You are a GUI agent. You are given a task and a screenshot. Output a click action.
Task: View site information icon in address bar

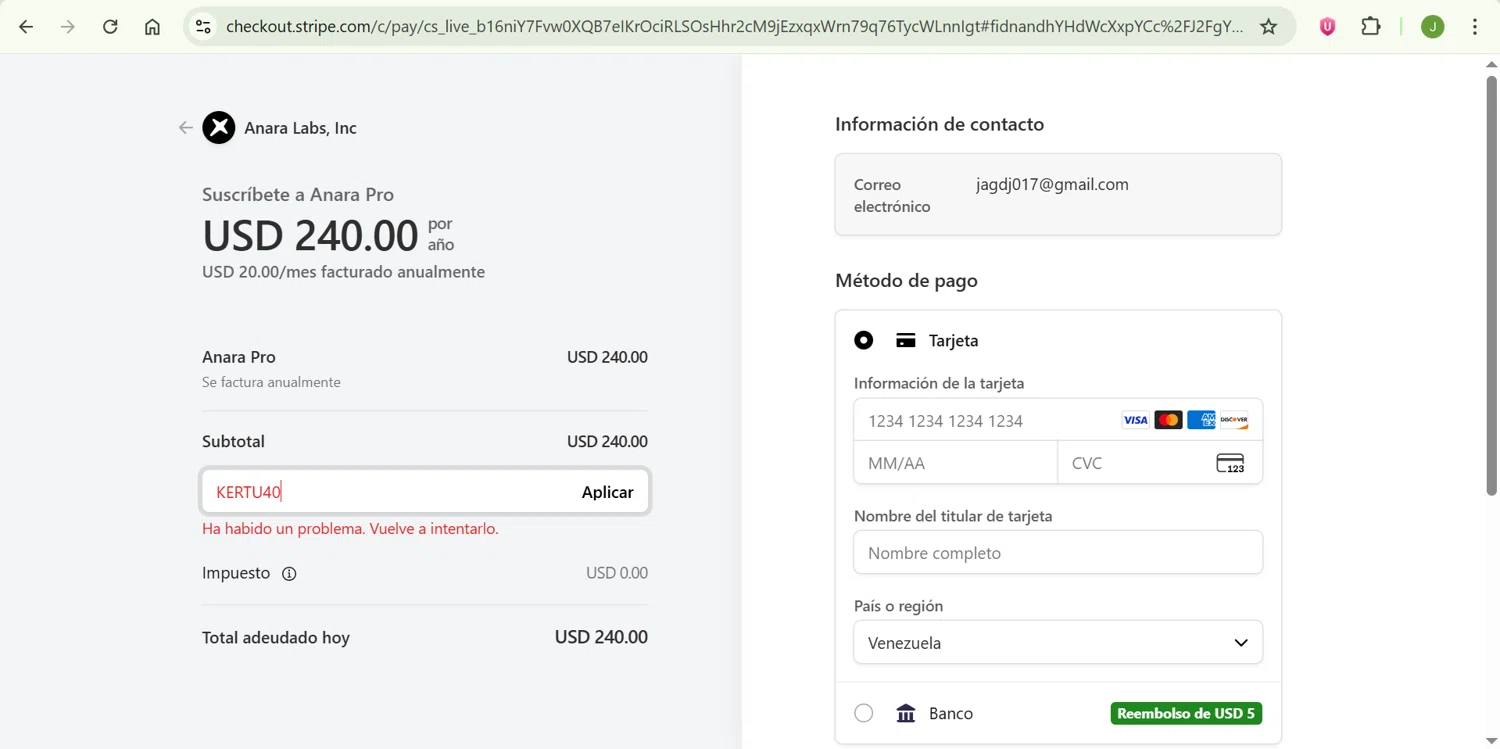click(x=203, y=27)
